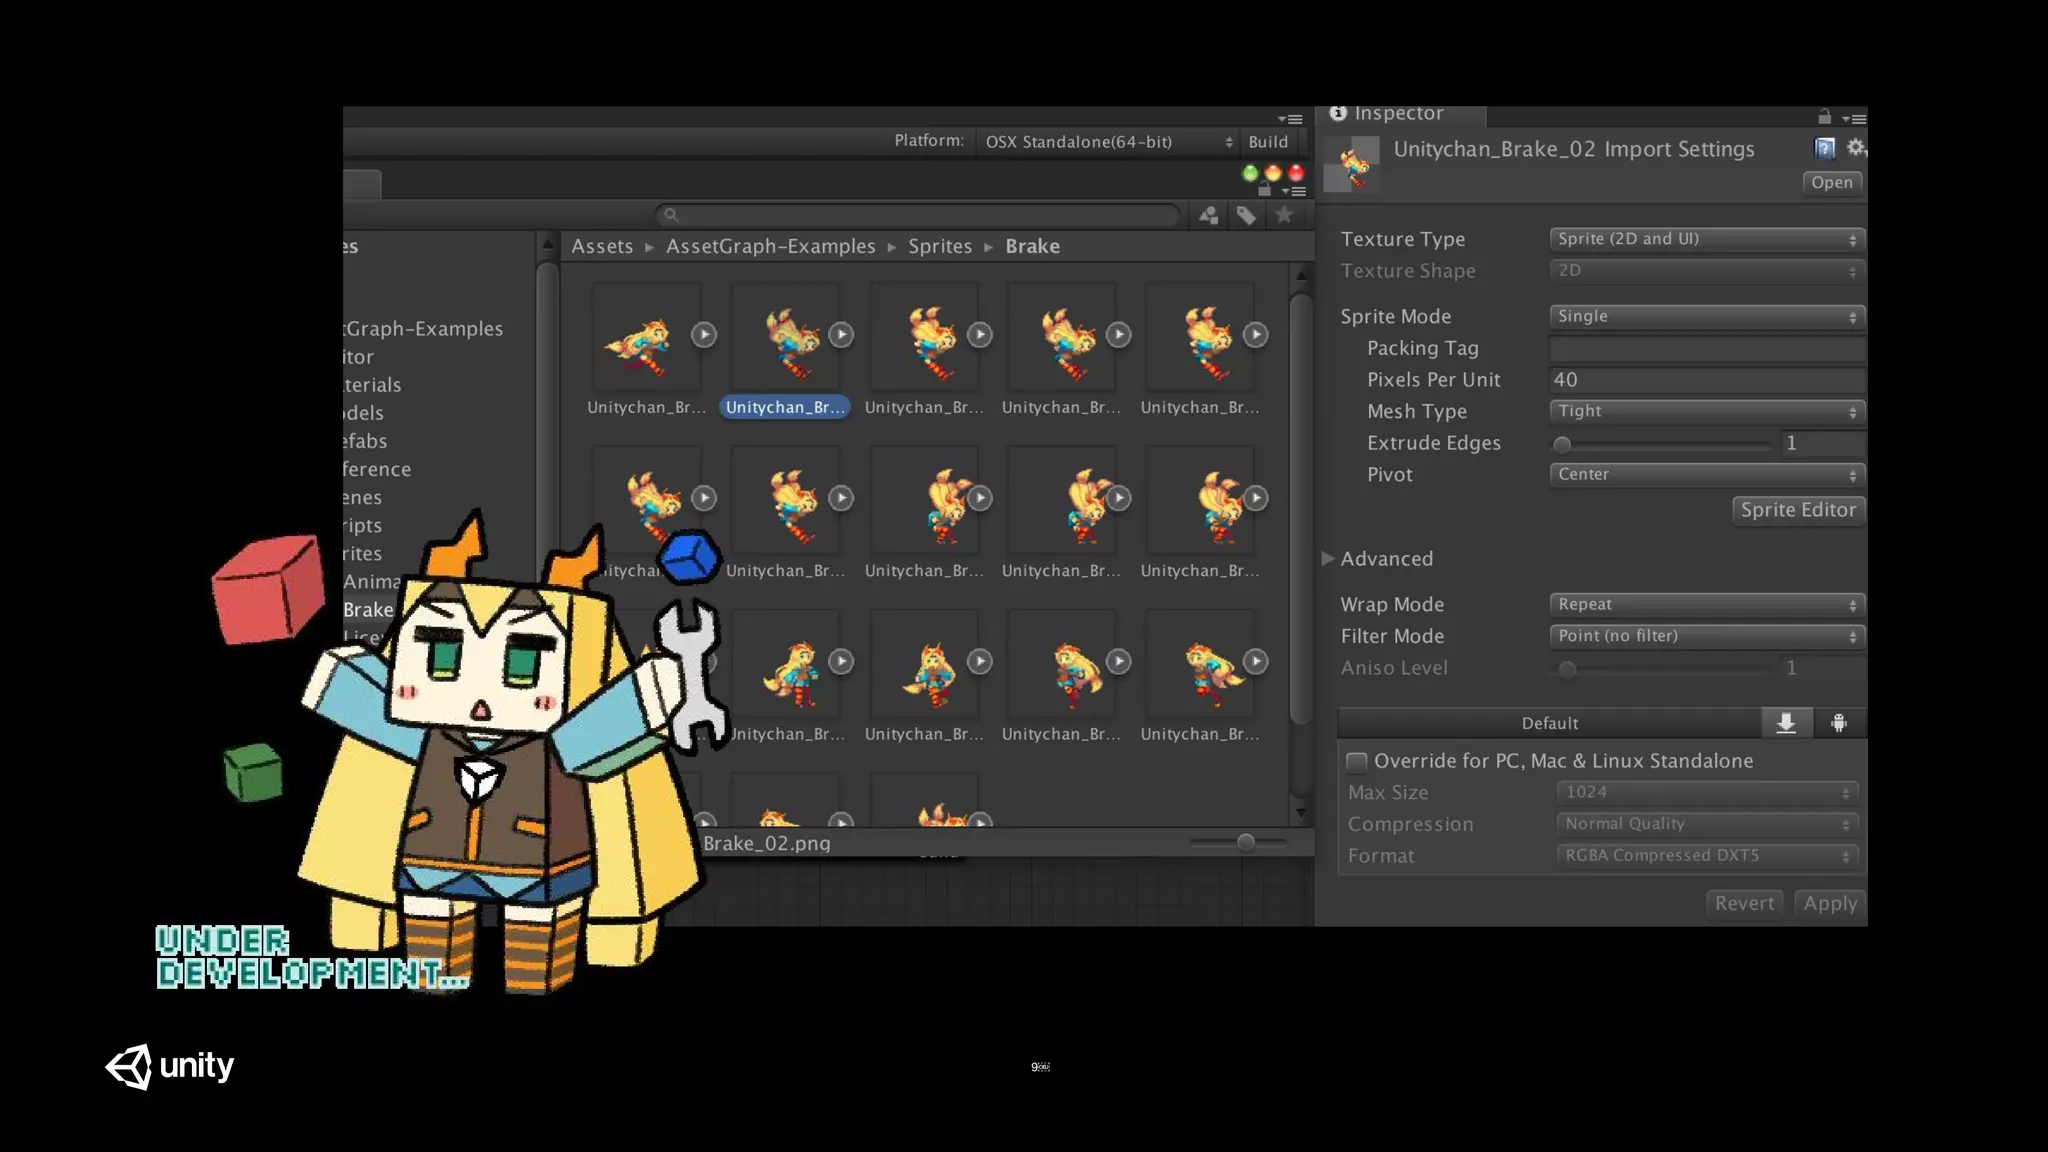This screenshot has width=2048, height=1152.
Task: Click the favorites star icon
Action: click(x=1284, y=214)
